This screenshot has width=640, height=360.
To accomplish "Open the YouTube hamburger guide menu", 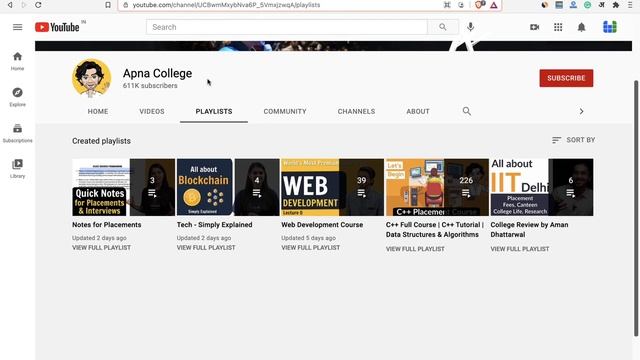I will coord(18,27).
